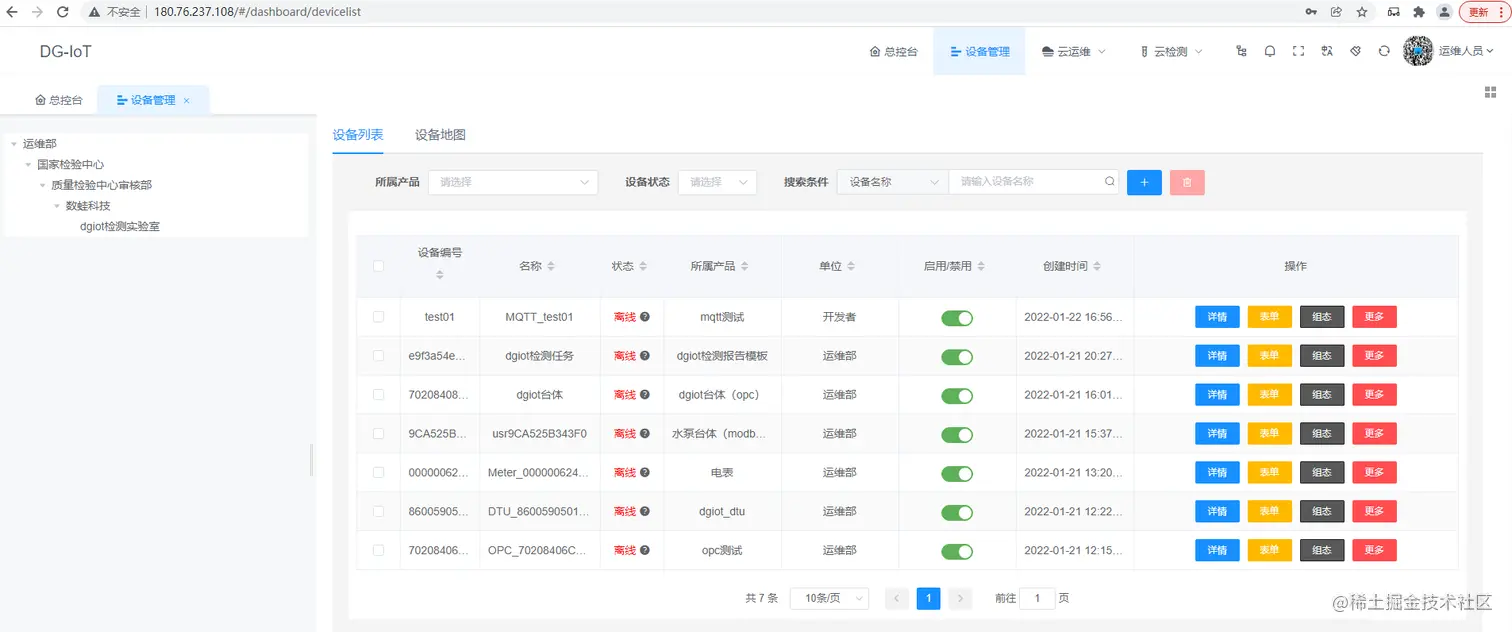Switch to 设备地图 tab
The width and height of the screenshot is (1512, 632).
point(440,135)
